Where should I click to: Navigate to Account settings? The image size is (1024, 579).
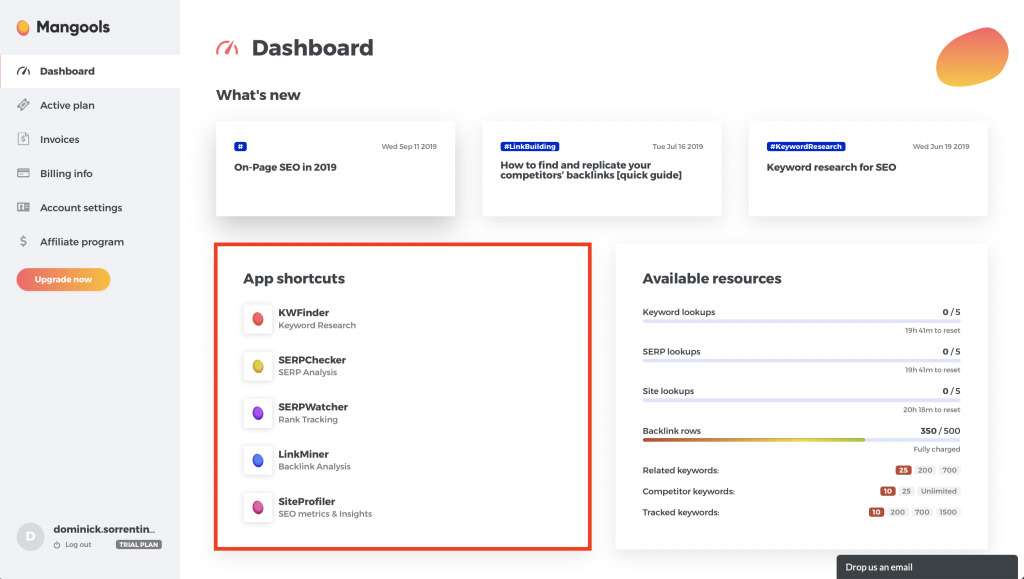(x=81, y=208)
